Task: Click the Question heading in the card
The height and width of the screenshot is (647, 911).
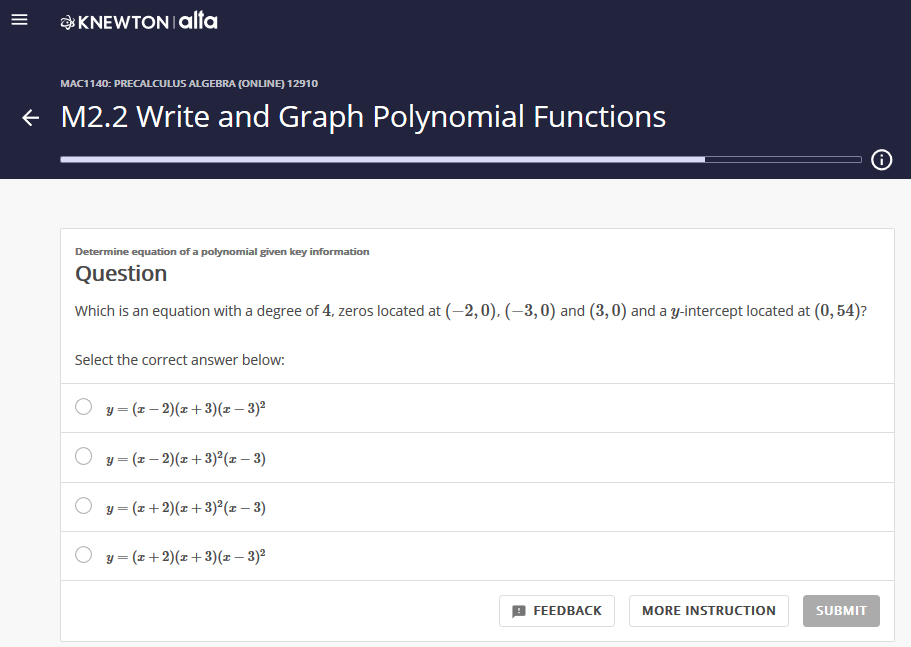Action: tap(121, 273)
